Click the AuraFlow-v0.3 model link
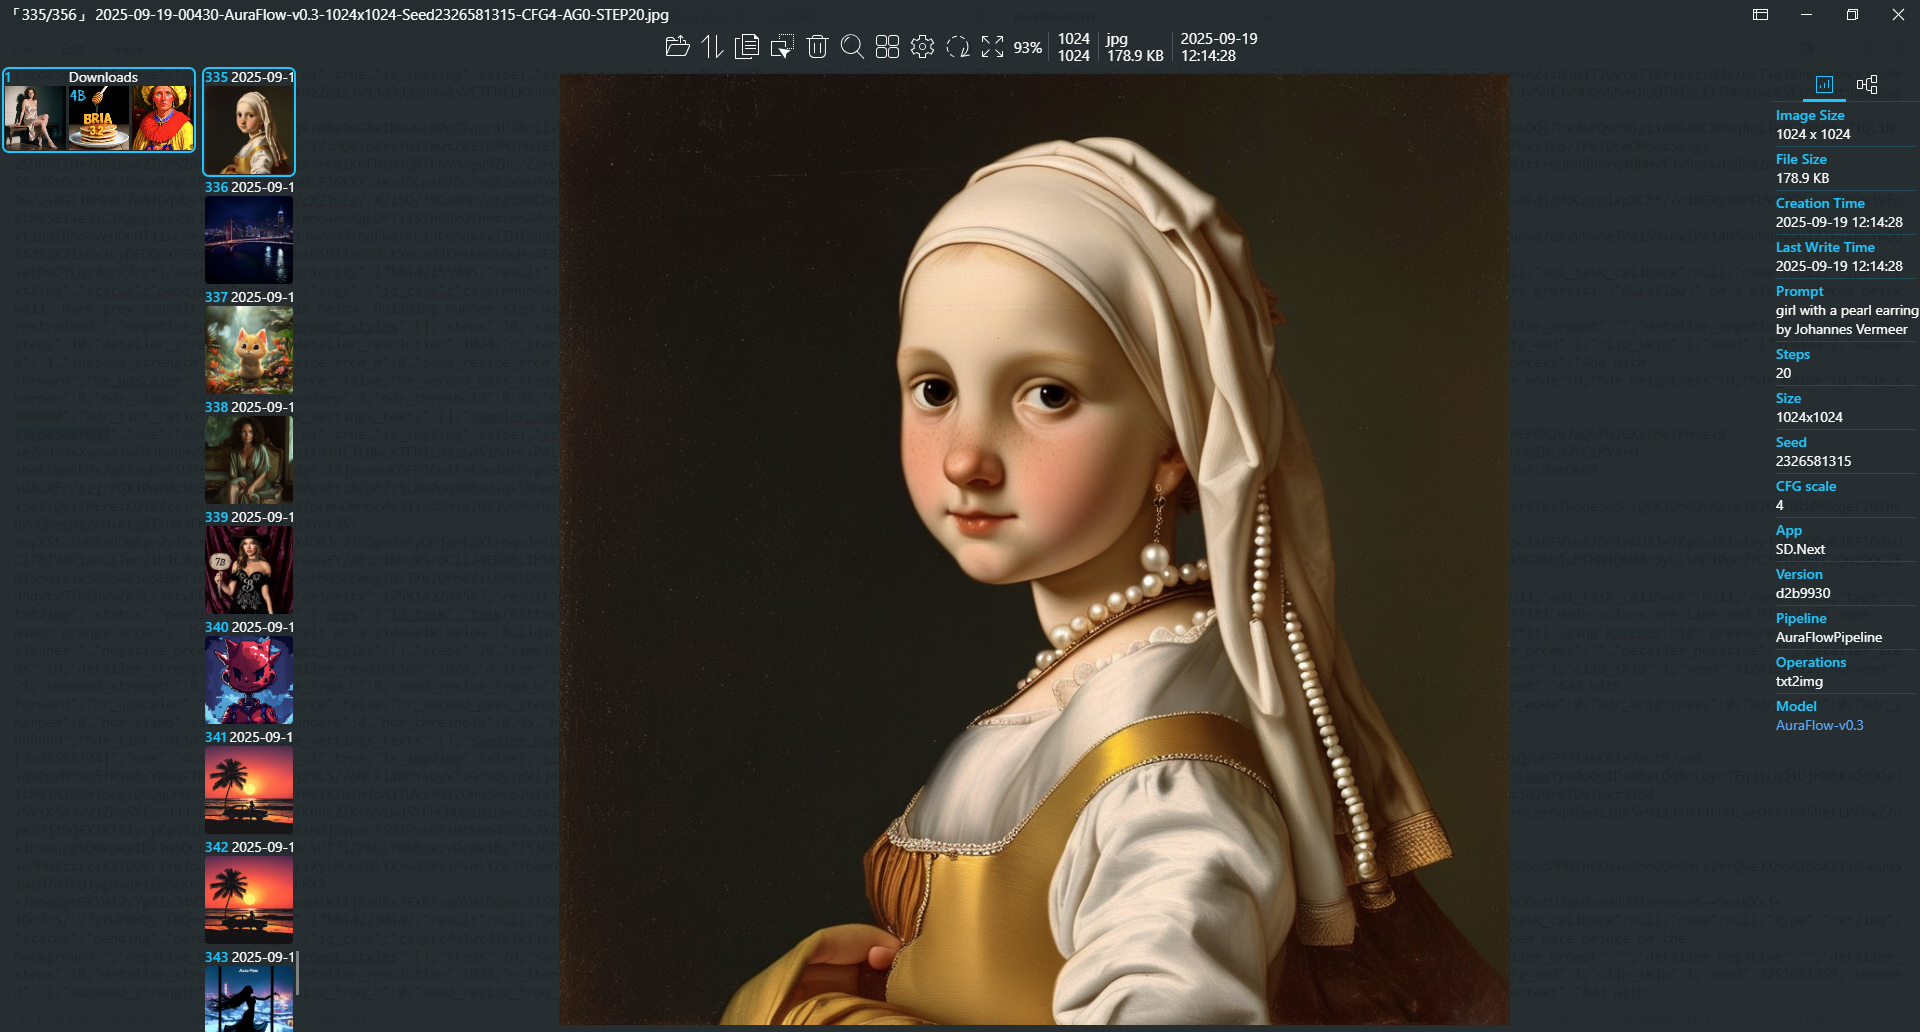1920x1032 pixels. (x=1819, y=725)
